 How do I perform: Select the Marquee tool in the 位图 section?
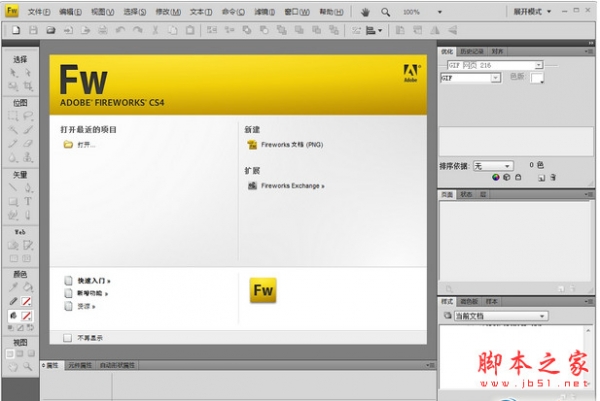click(x=13, y=116)
